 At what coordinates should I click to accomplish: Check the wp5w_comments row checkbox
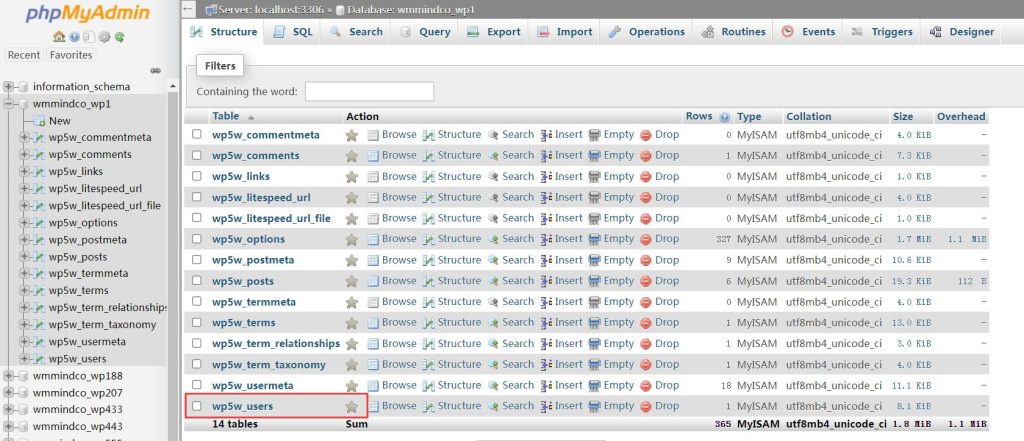197,155
